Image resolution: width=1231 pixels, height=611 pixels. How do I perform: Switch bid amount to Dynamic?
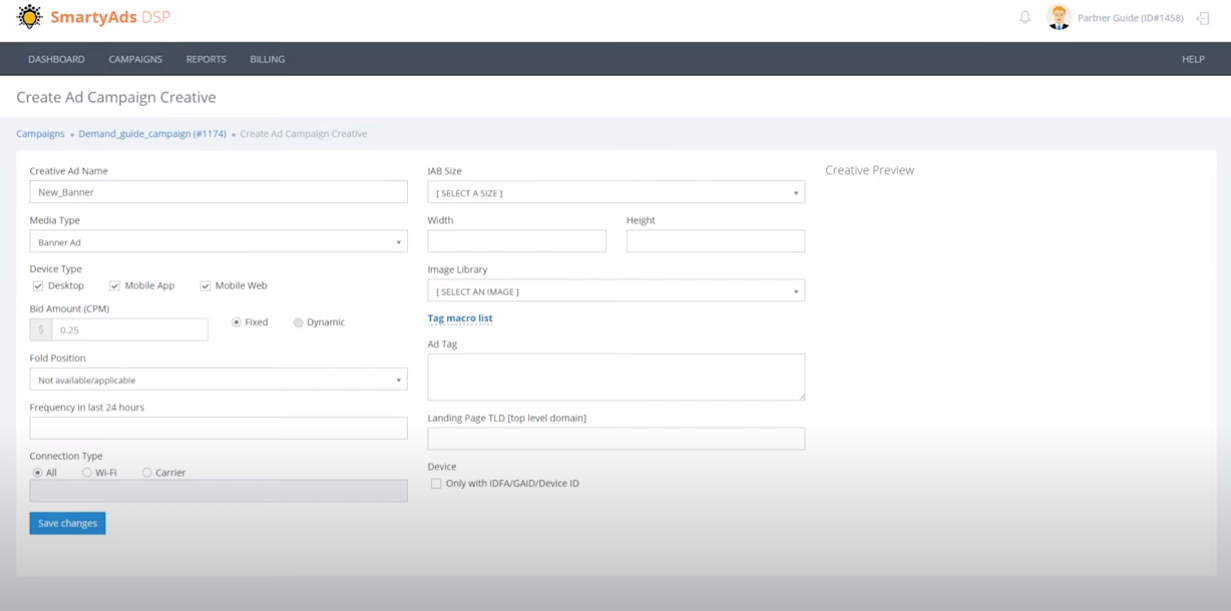point(298,322)
